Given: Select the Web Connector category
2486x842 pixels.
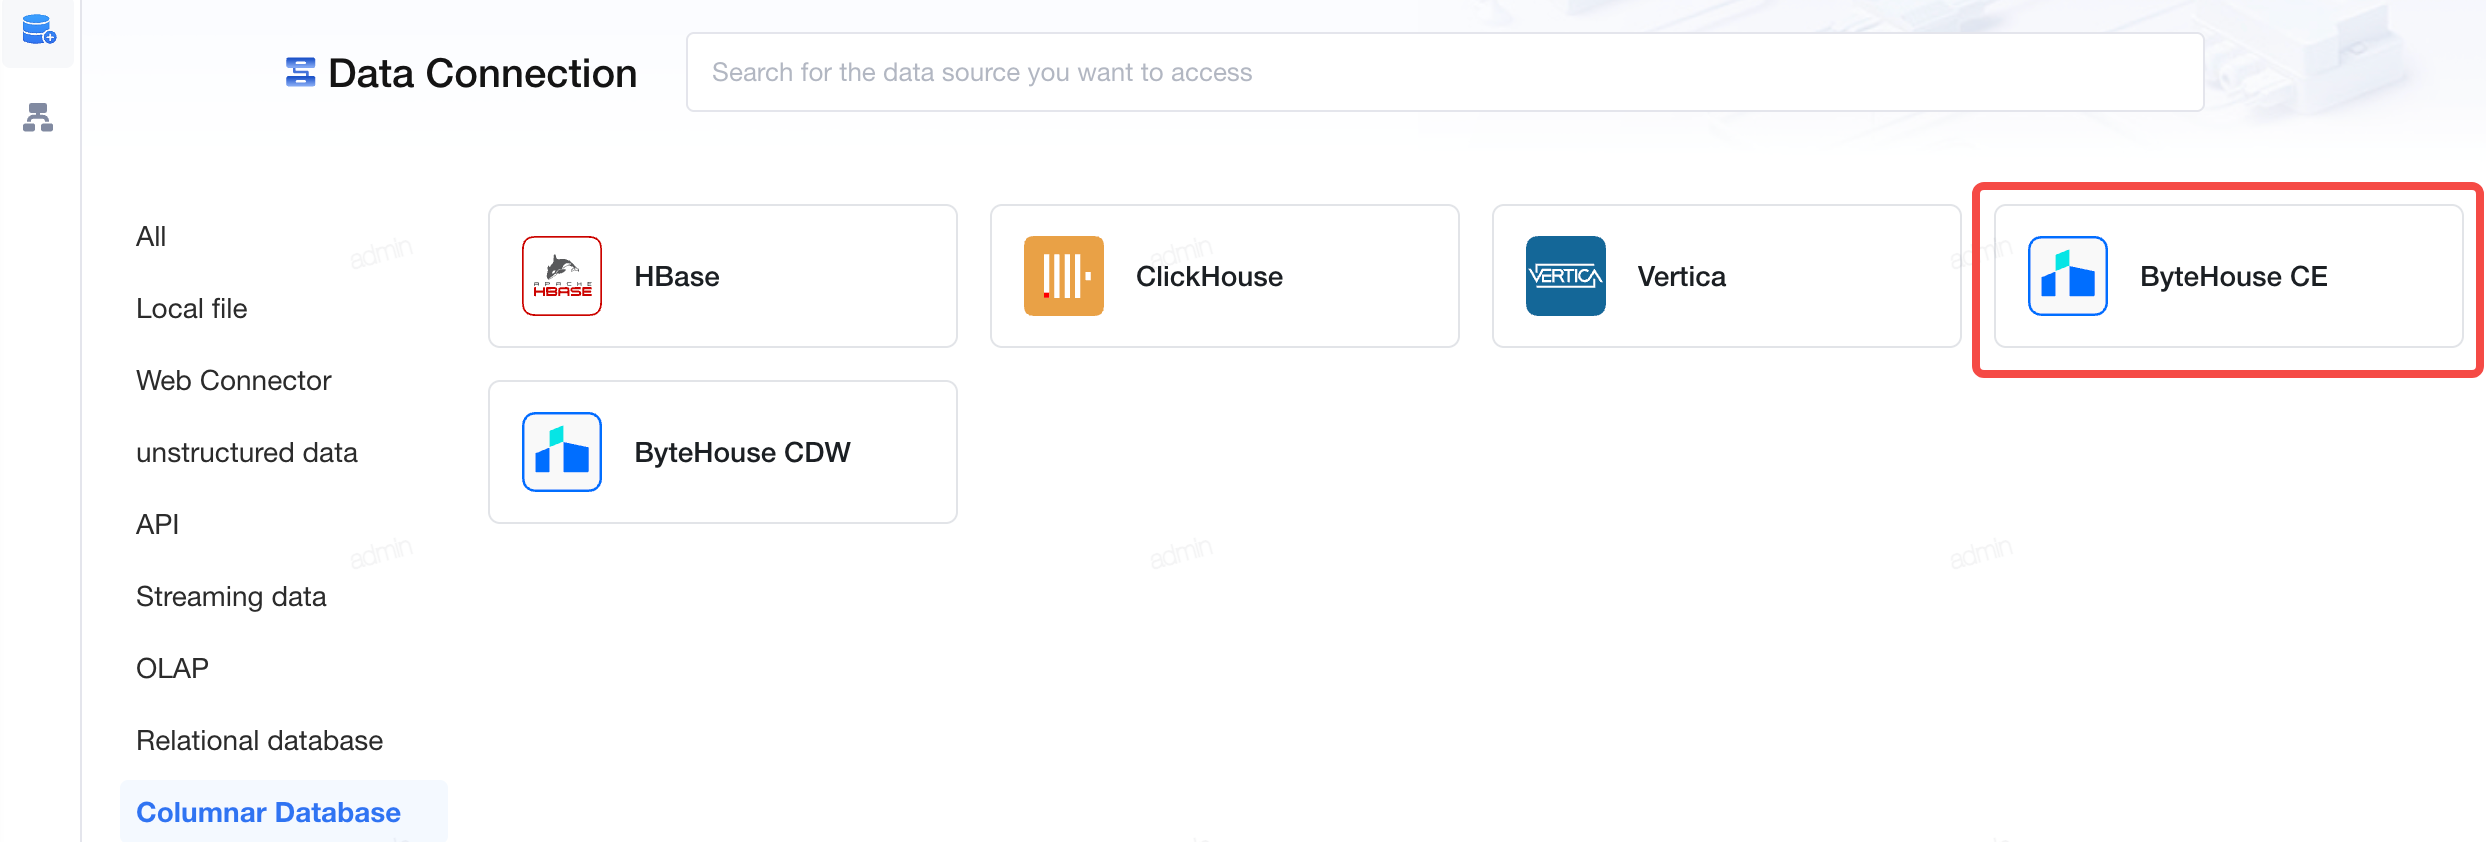Looking at the screenshot, I should click(233, 381).
